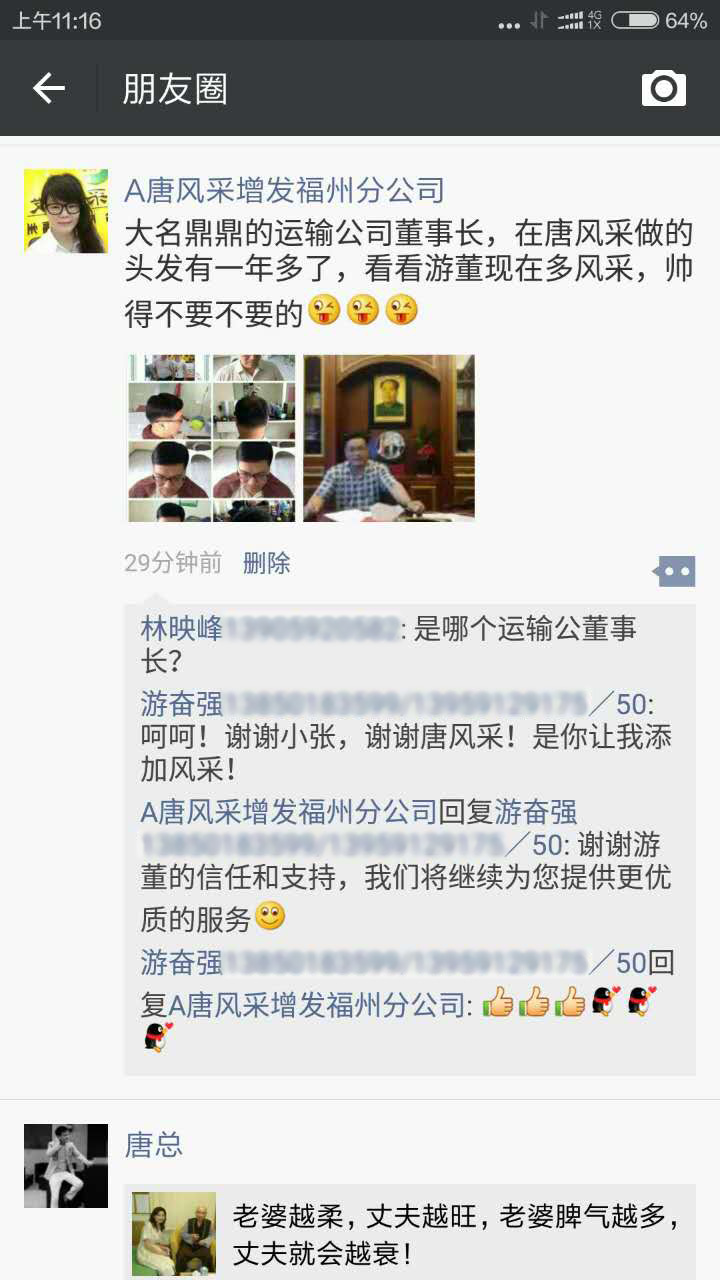720x1280 pixels.
Task: Open the haircut collage photo
Action: coord(212,438)
